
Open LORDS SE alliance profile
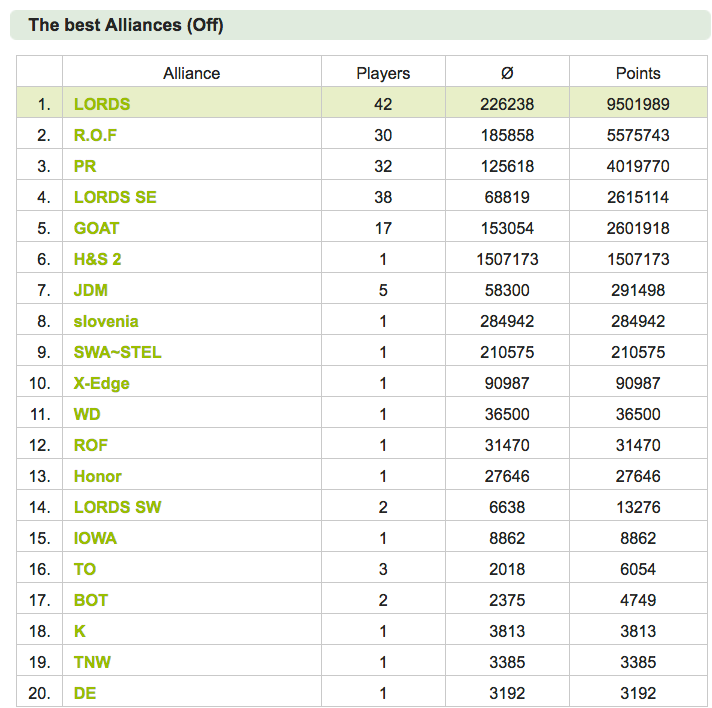(115, 197)
